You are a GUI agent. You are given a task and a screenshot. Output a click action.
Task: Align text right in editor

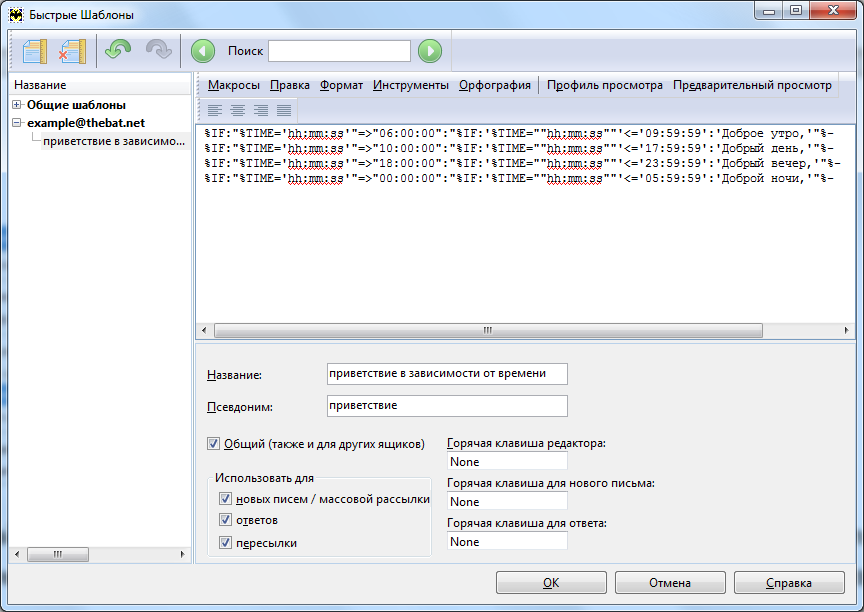(x=261, y=110)
